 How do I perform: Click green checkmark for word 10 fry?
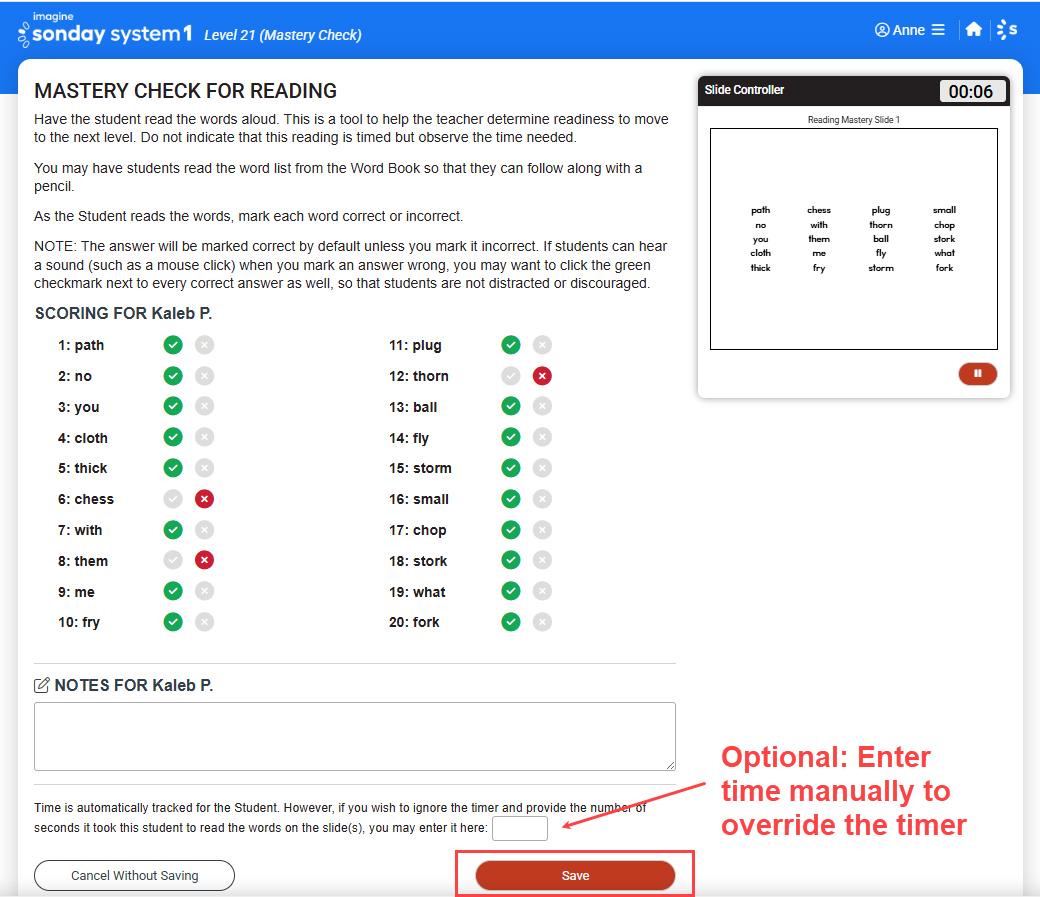[x=173, y=622]
